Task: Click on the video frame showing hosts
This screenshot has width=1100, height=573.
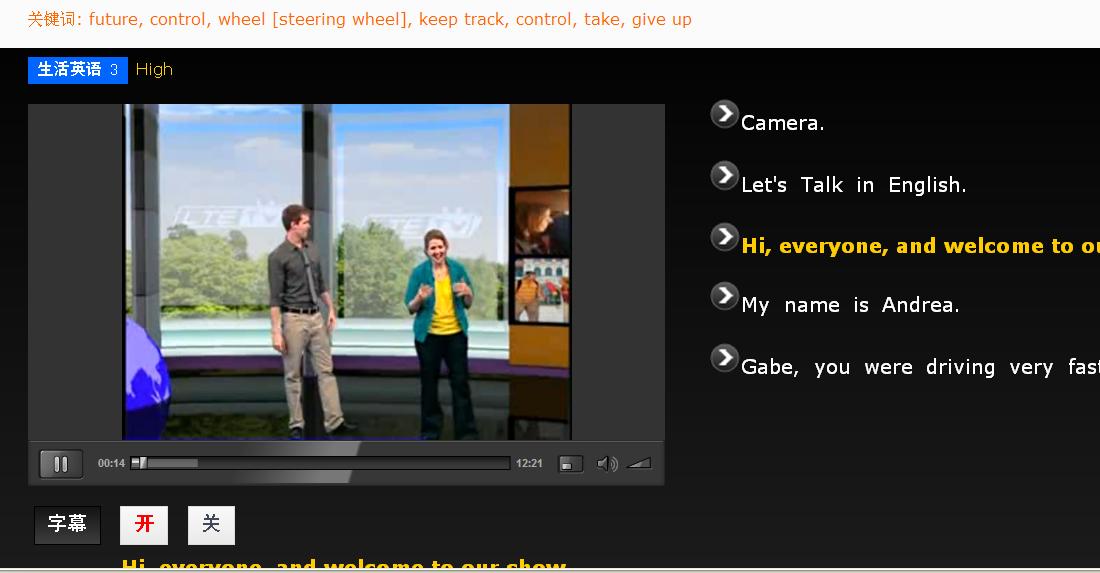Action: 347,272
